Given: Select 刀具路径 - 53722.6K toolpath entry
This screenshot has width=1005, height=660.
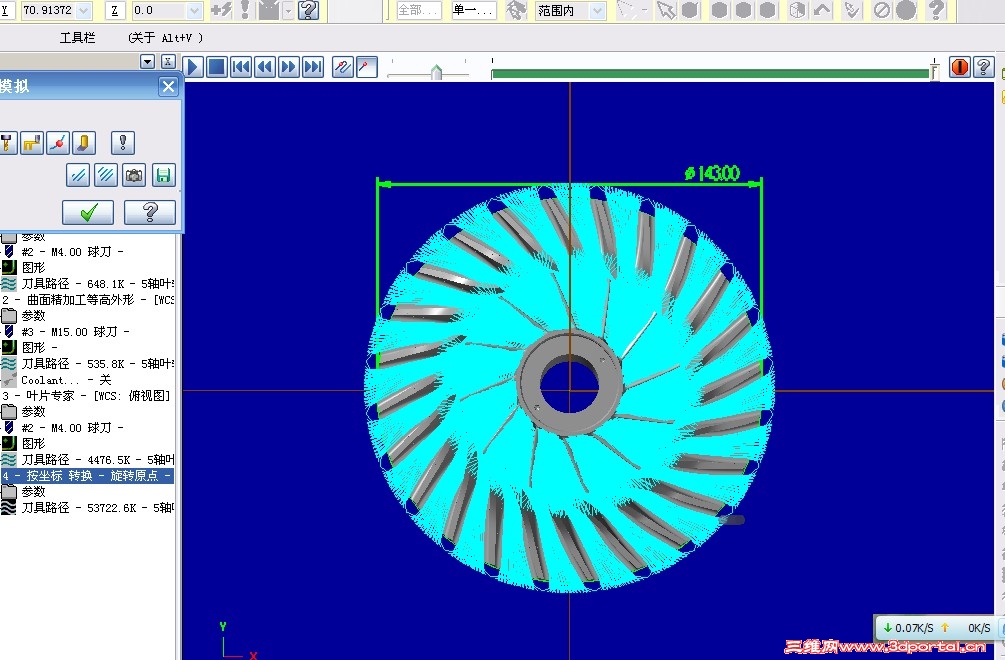Looking at the screenshot, I should tap(97, 507).
